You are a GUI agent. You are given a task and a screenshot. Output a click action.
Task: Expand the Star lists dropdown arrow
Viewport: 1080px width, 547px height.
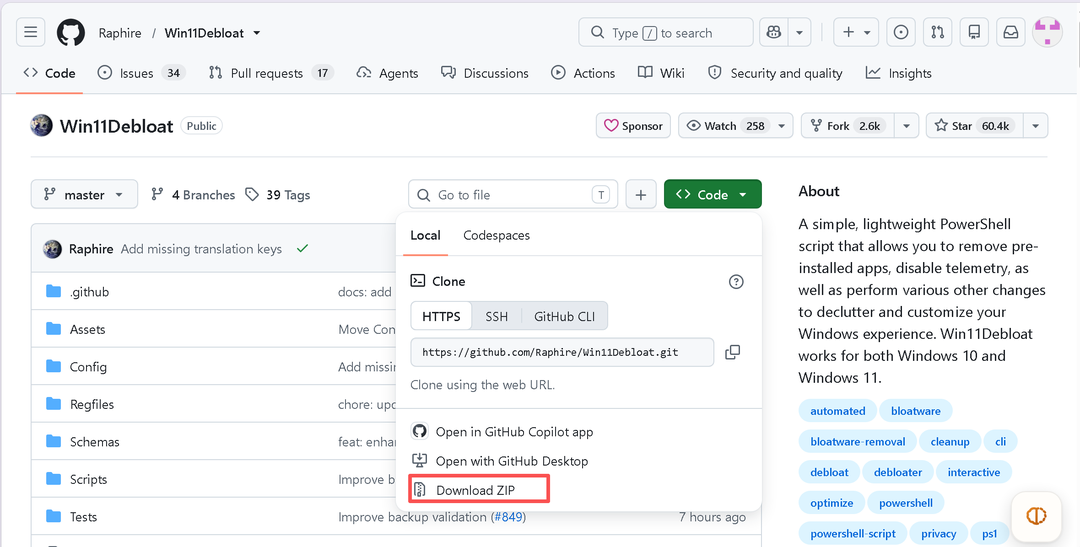(x=1035, y=125)
